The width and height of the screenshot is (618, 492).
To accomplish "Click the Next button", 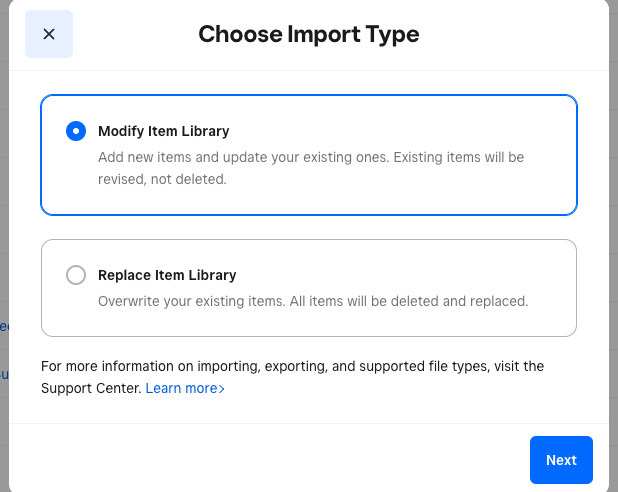I will [x=561, y=460].
